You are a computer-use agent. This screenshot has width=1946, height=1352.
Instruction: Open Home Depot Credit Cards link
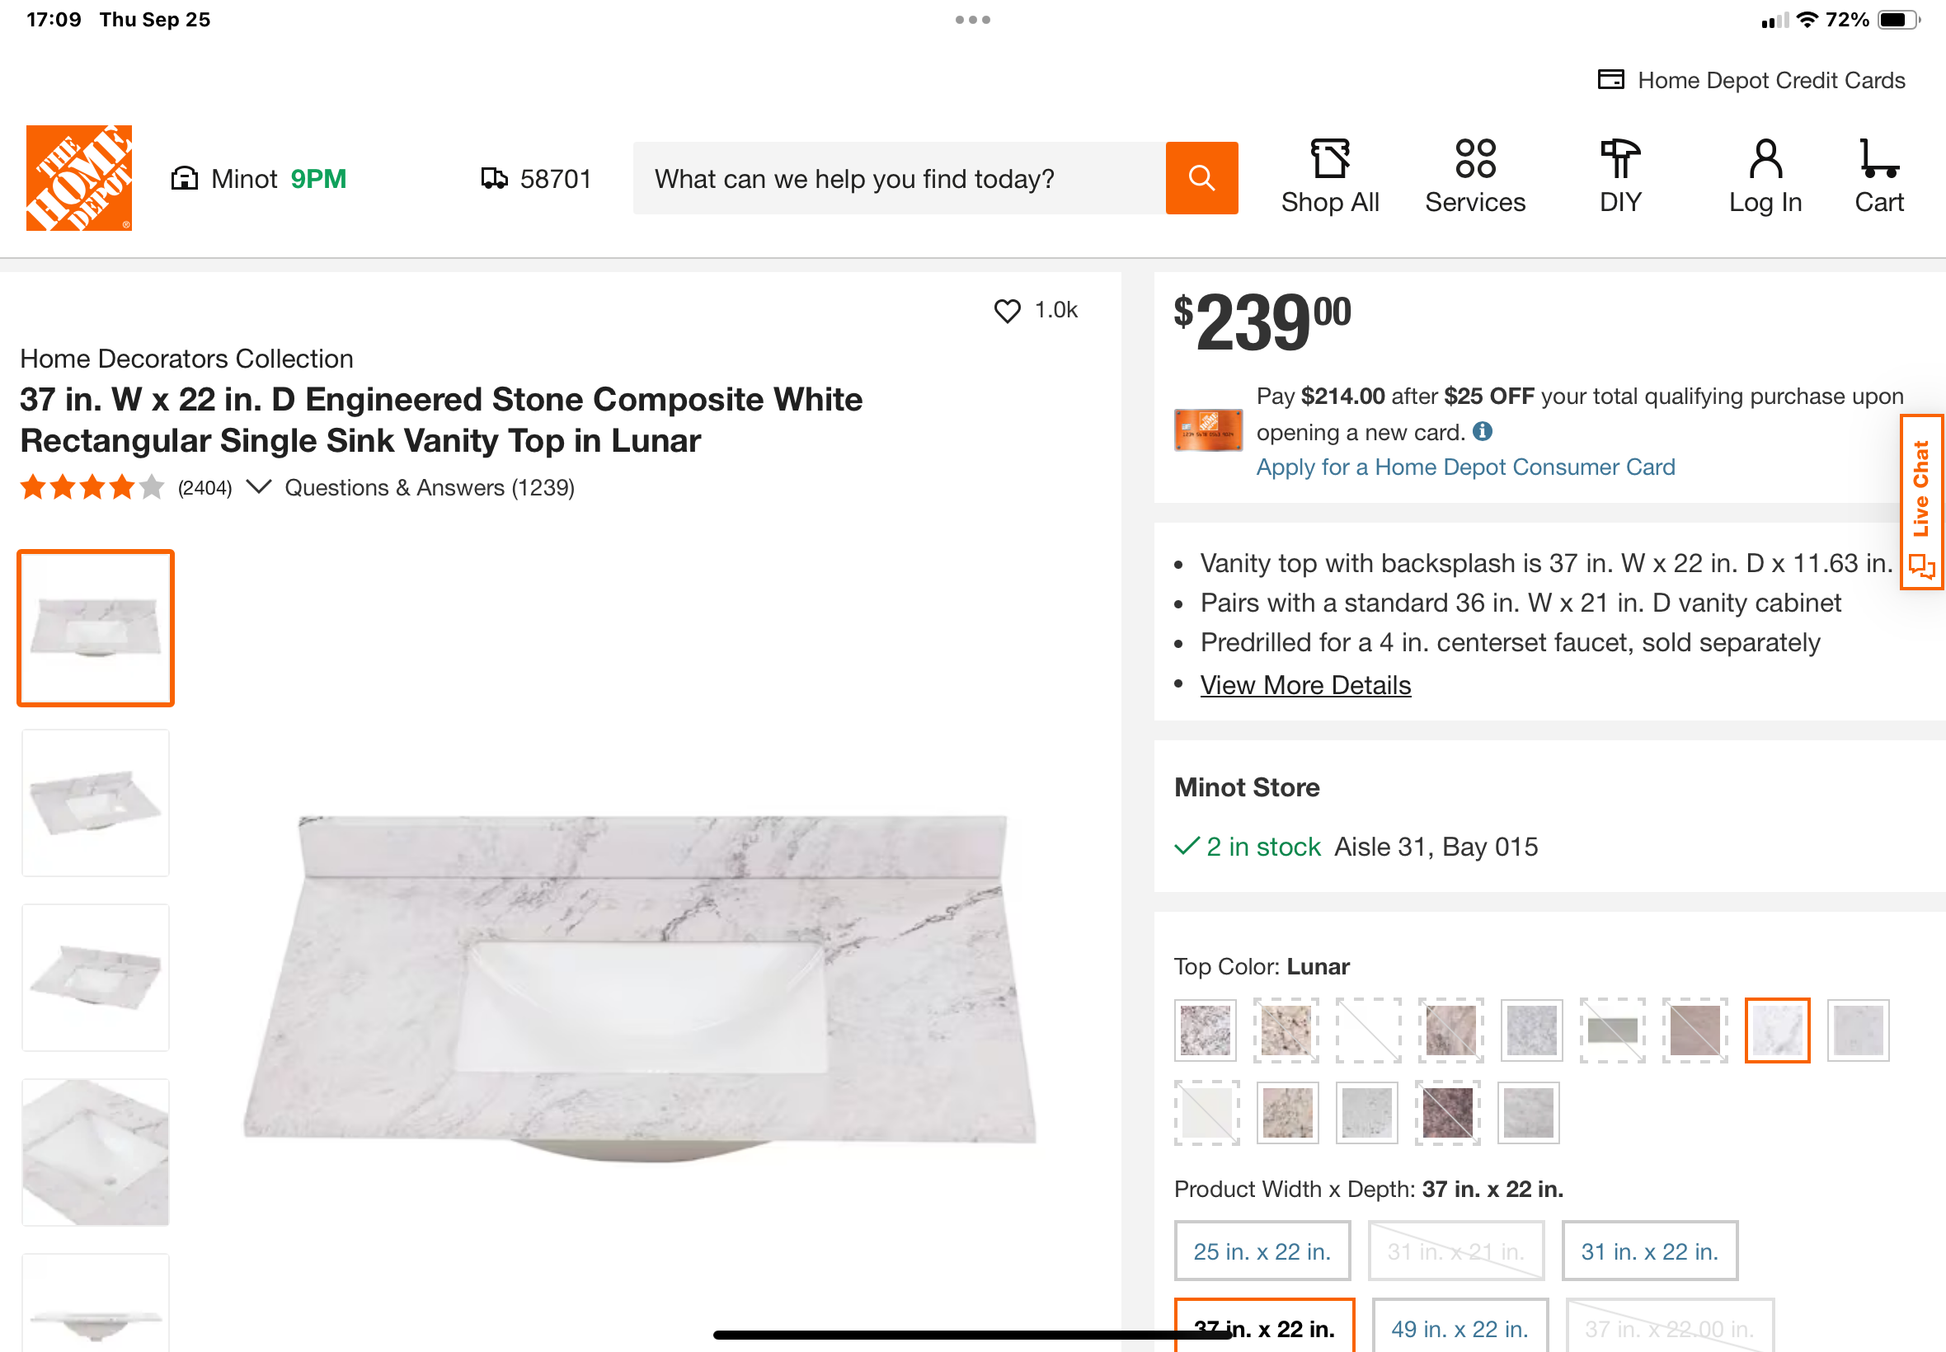tap(1751, 80)
